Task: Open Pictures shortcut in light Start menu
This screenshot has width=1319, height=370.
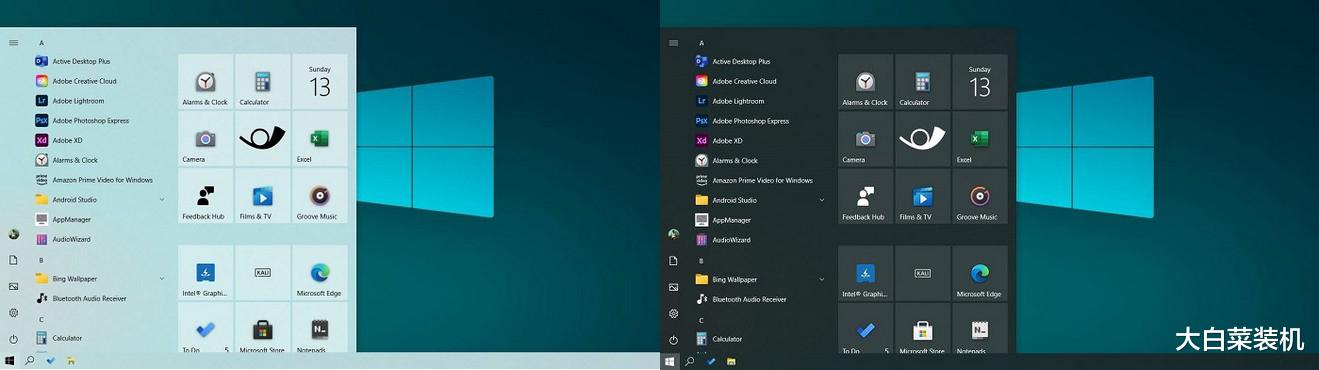Action: tap(13, 286)
